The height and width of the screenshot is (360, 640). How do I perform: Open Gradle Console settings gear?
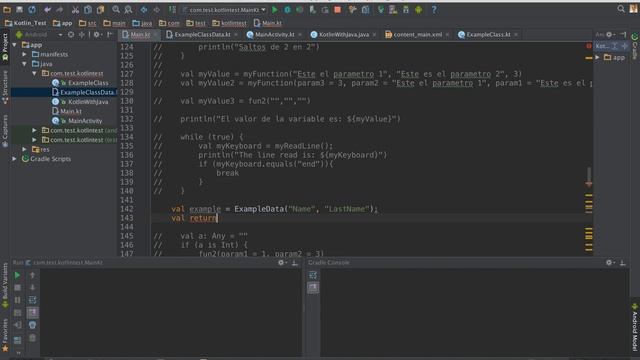point(609,263)
